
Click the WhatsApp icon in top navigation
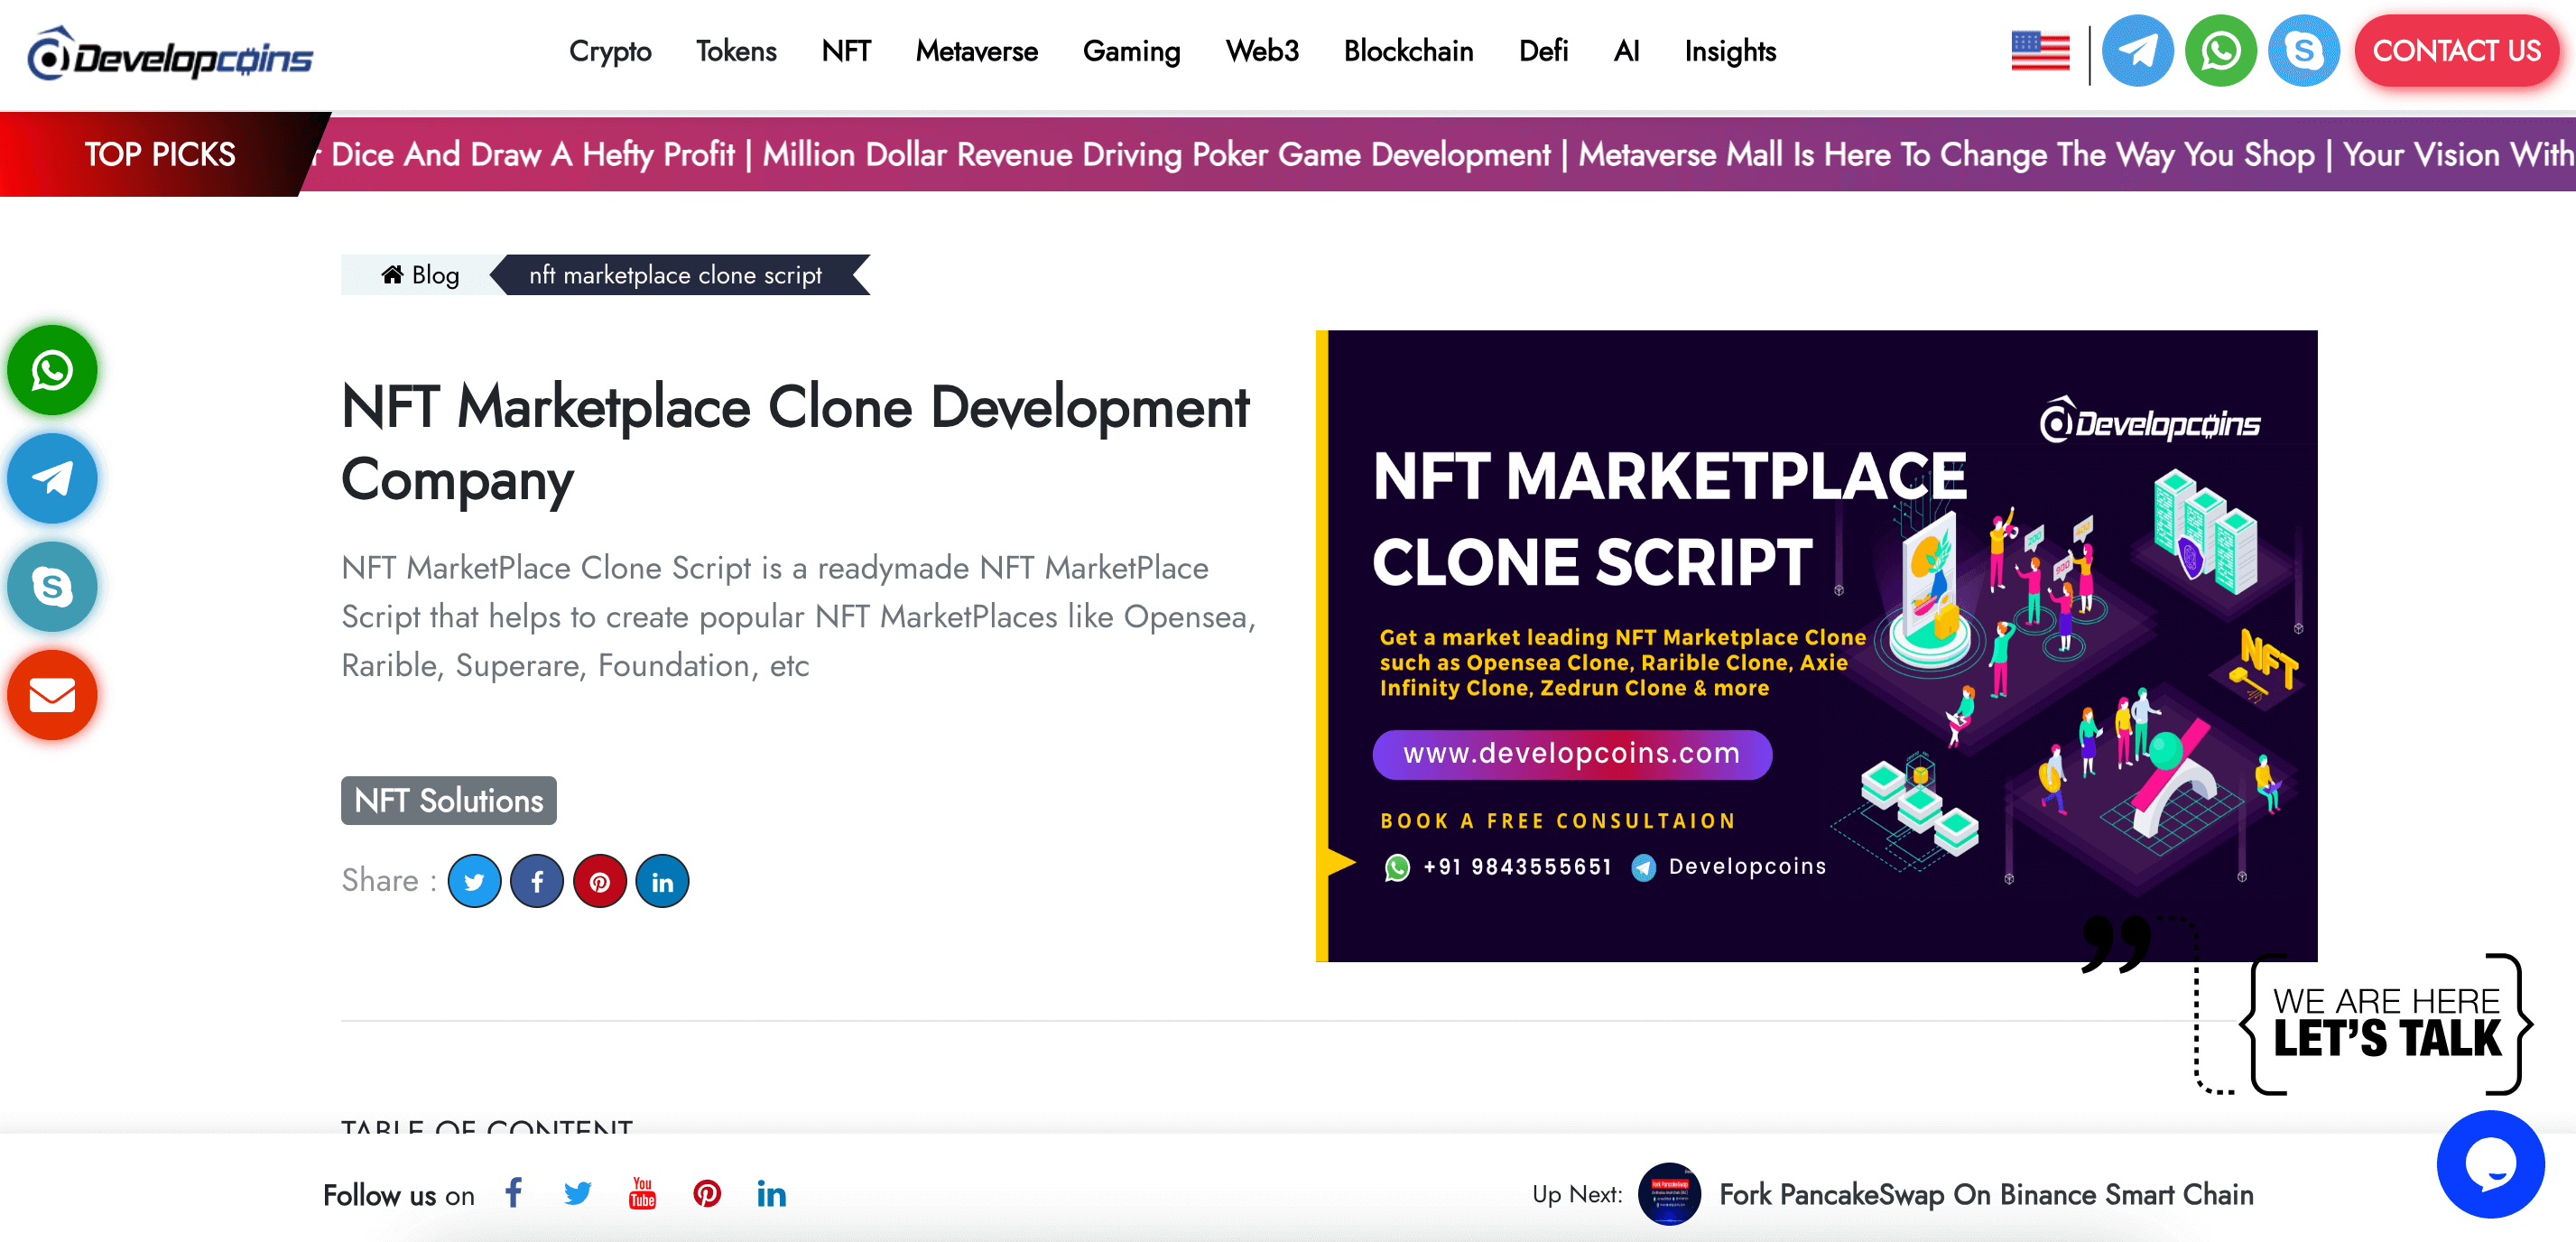coord(2219,51)
